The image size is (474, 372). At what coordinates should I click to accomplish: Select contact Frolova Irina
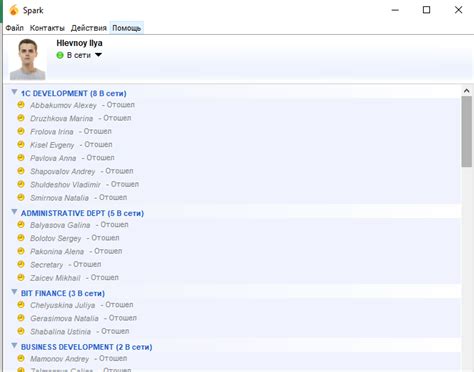[x=52, y=132]
